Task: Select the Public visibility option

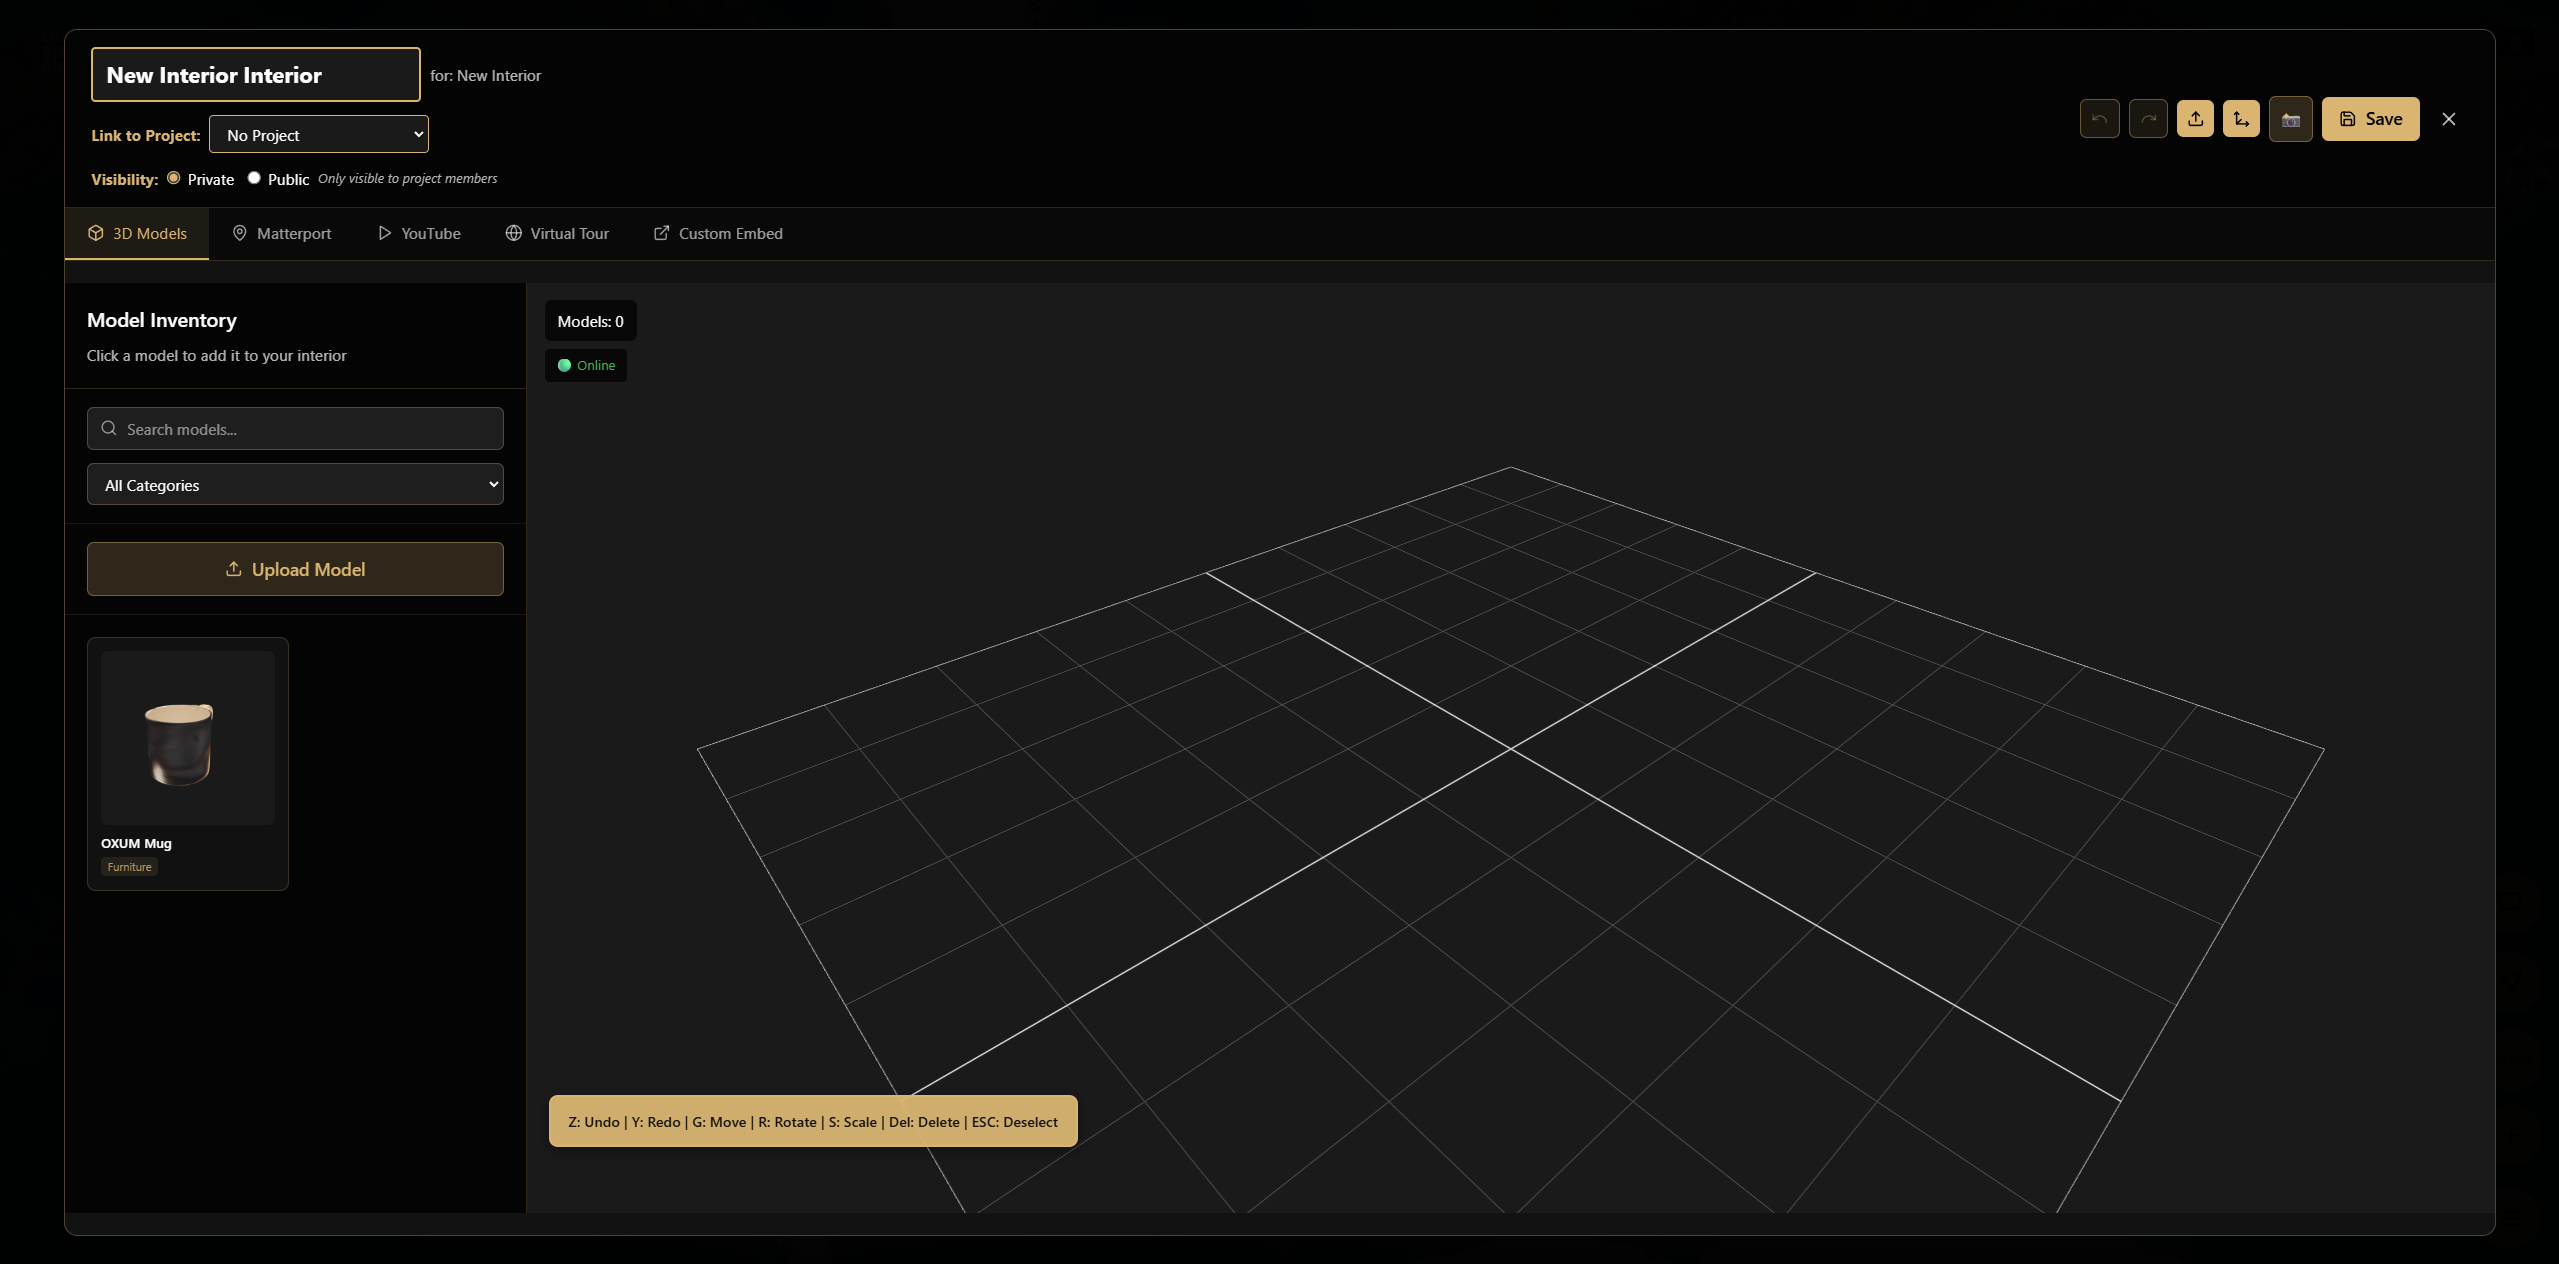Action: [x=254, y=178]
